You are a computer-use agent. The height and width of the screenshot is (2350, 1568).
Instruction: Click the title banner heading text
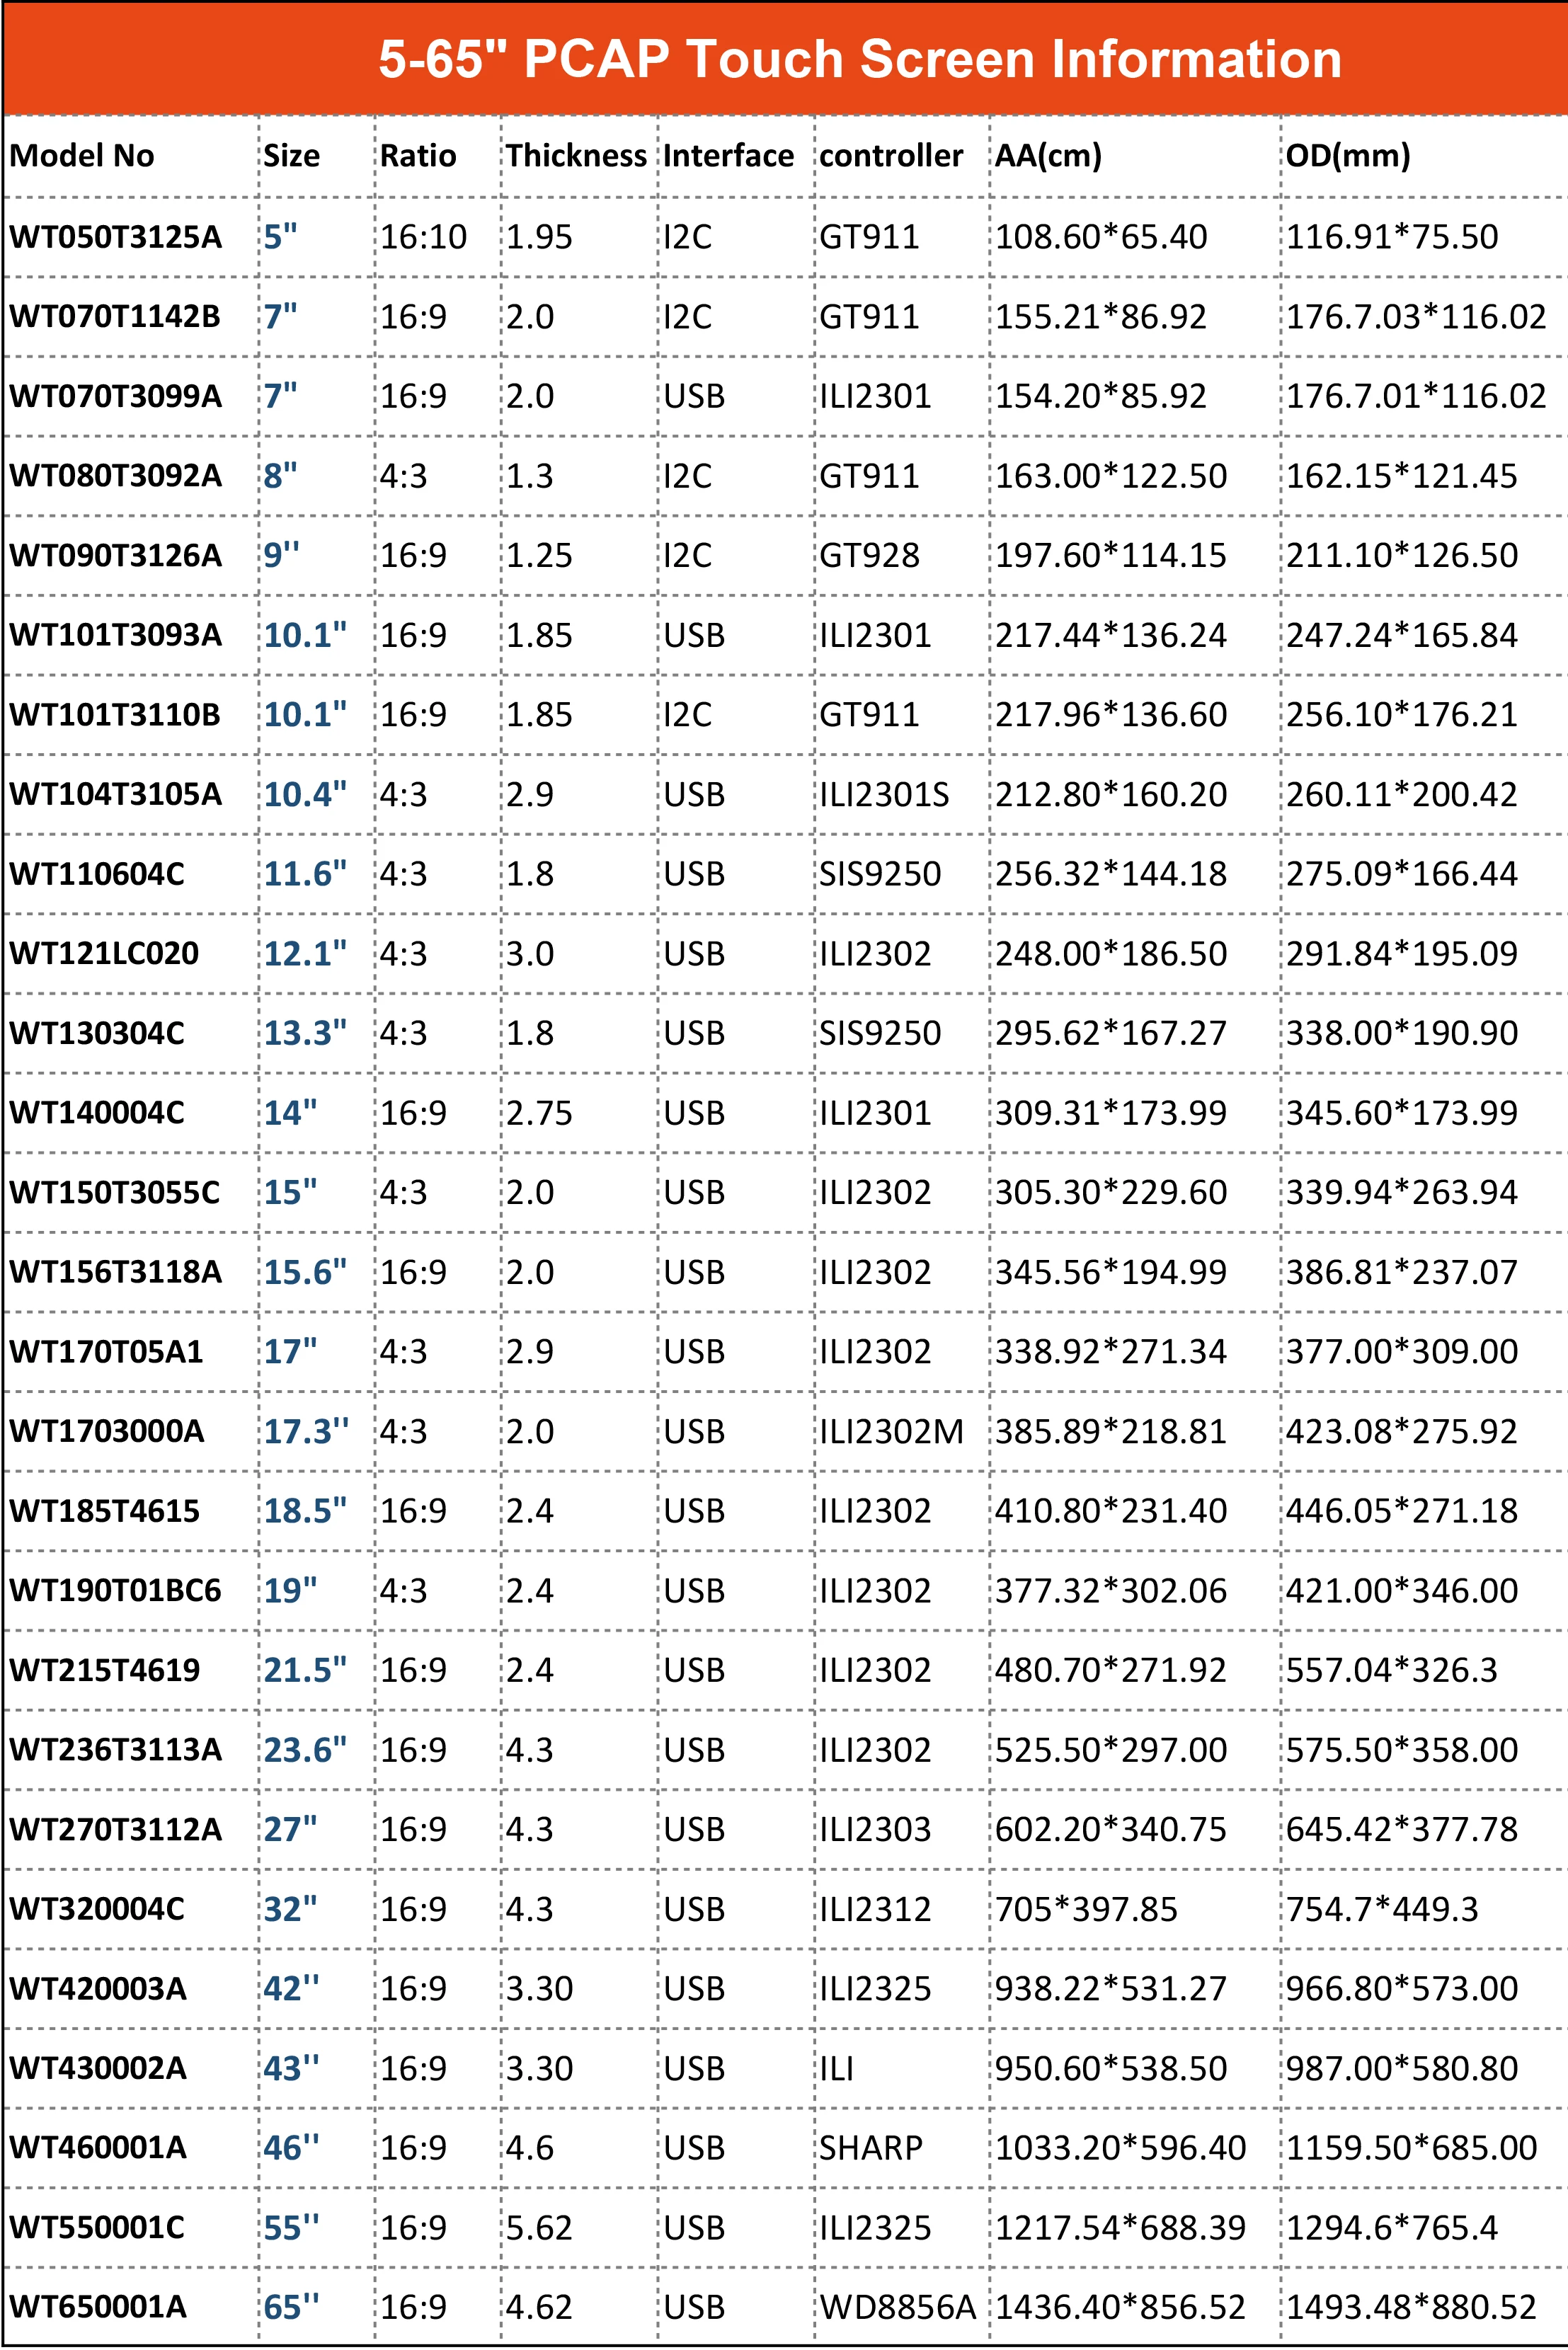coord(860,59)
